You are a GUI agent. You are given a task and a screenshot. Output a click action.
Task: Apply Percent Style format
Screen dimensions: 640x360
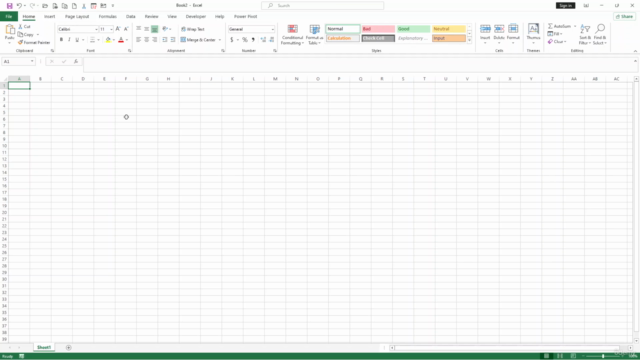pos(244,40)
